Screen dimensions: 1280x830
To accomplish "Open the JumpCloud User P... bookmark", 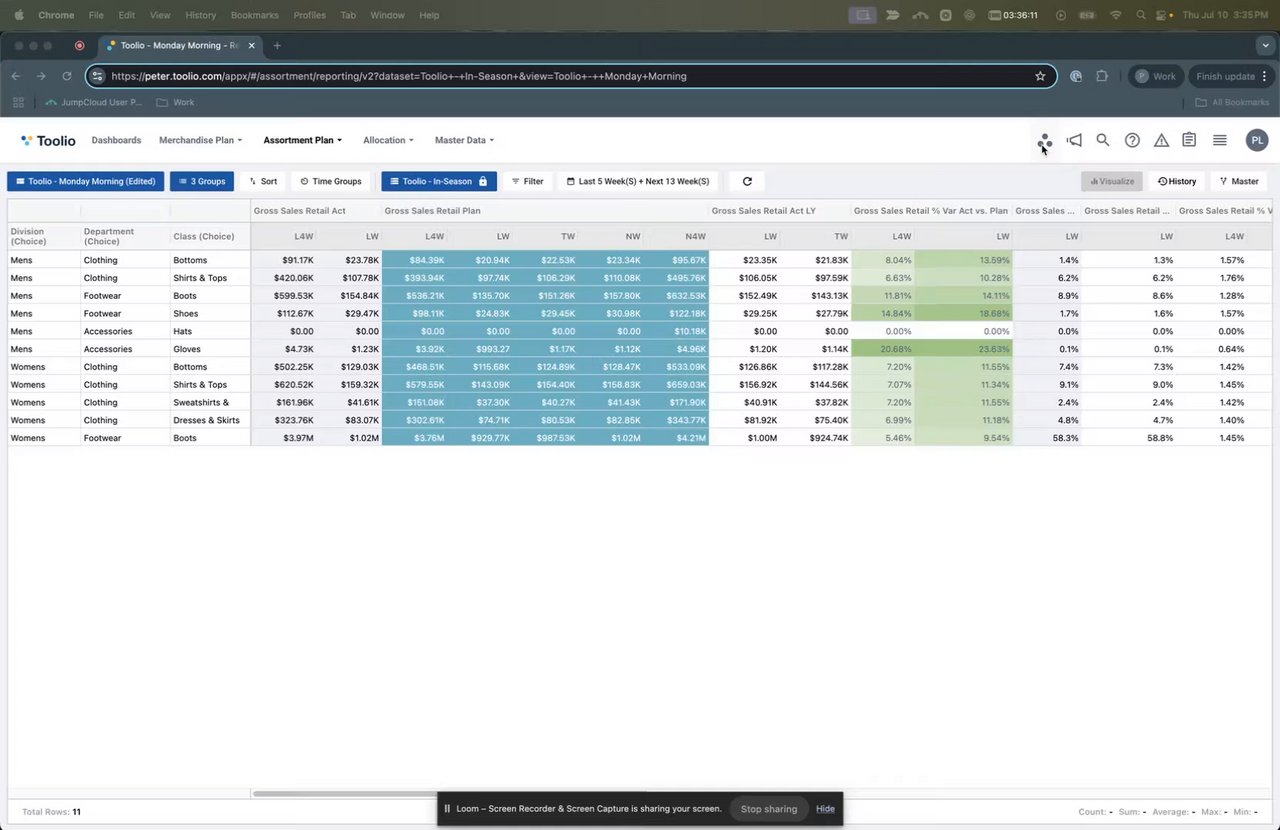I will tap(94, 102).
